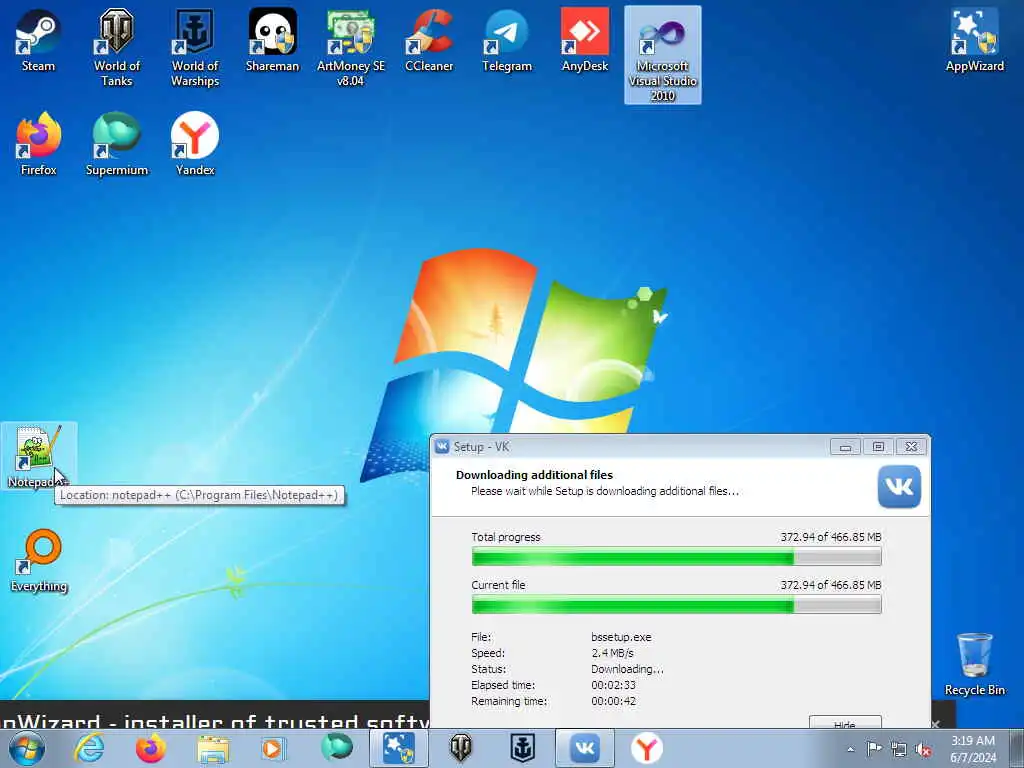Click the muted volume tray icon
Screen dimensions: 1024x768
click(x=923, y=749)
